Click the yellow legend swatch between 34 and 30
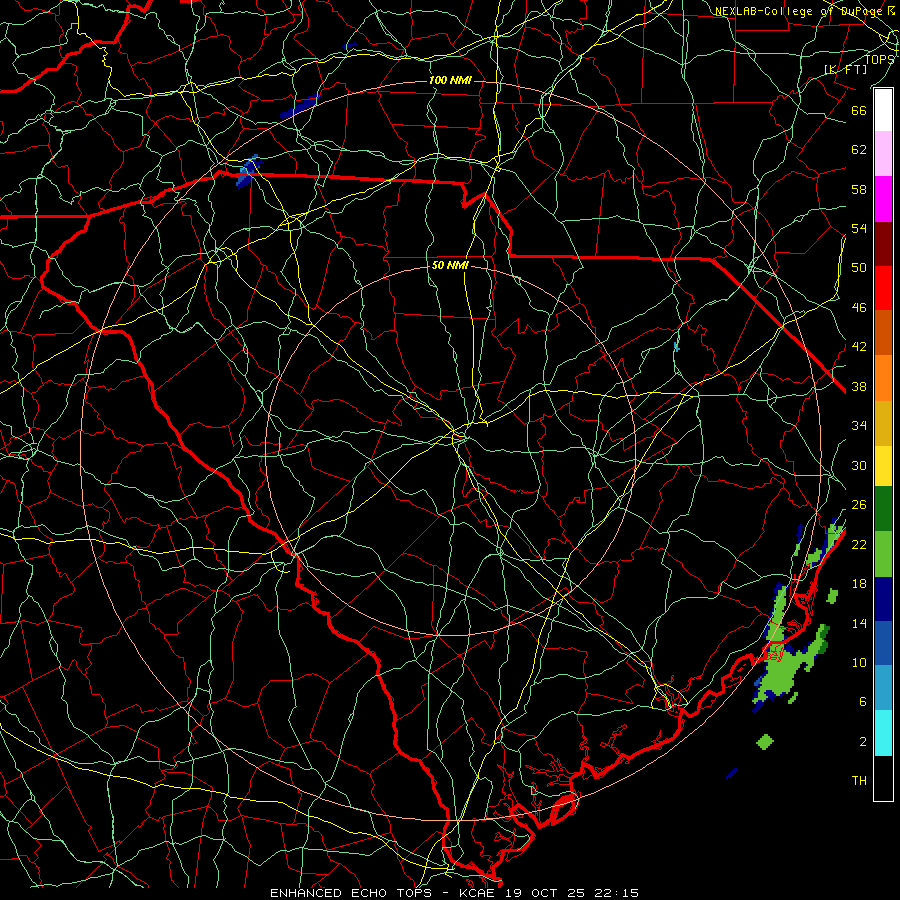 (883, 466)
